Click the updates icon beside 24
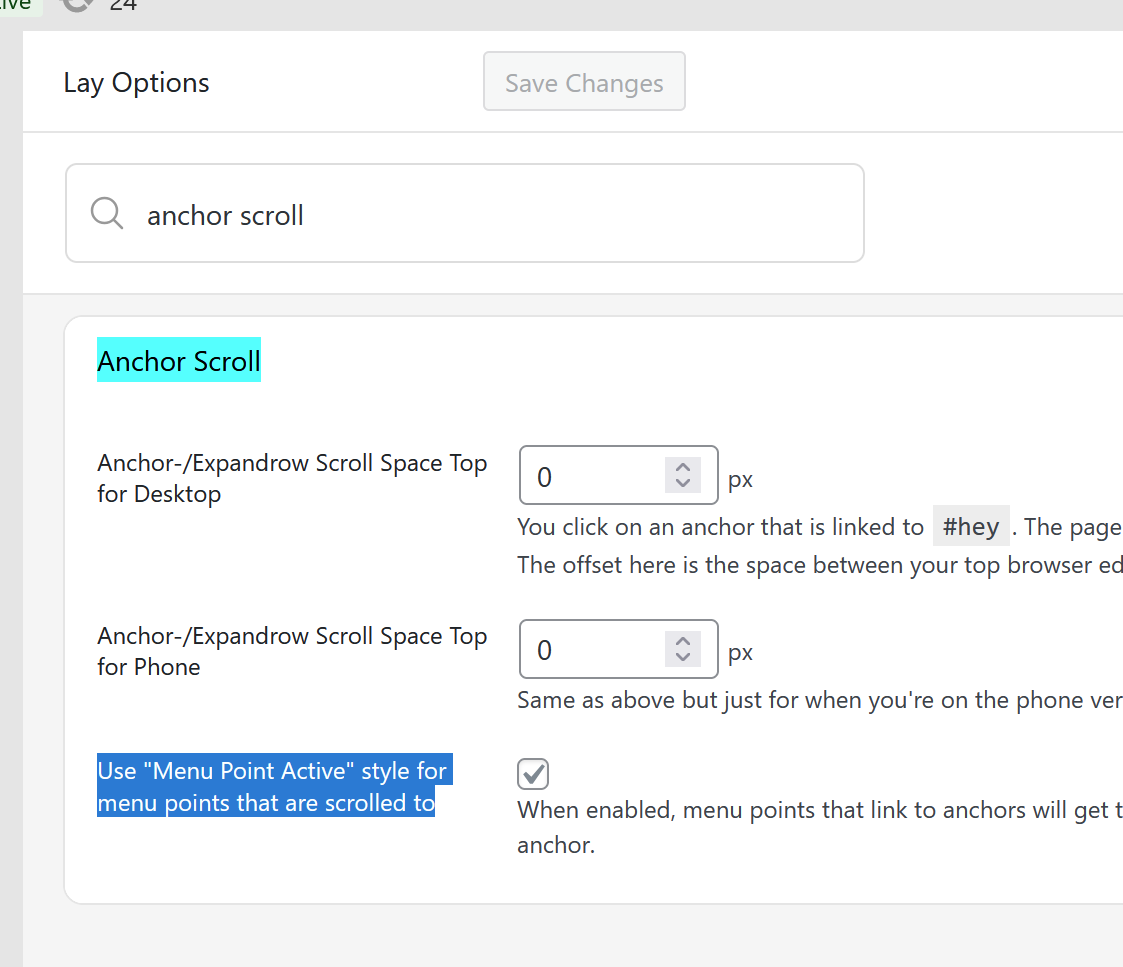 click(78, 4)
